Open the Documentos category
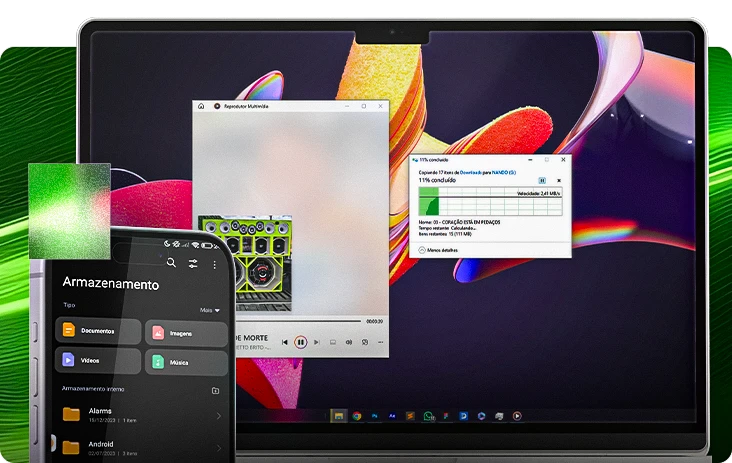 click(x=98, y=330)
